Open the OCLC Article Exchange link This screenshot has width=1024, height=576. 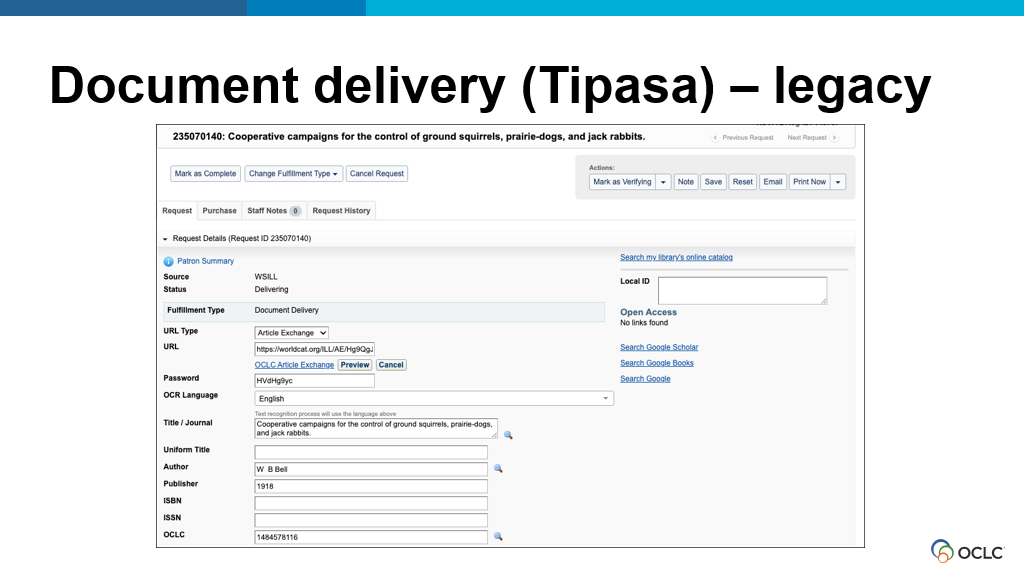click(x=294, y=365)
